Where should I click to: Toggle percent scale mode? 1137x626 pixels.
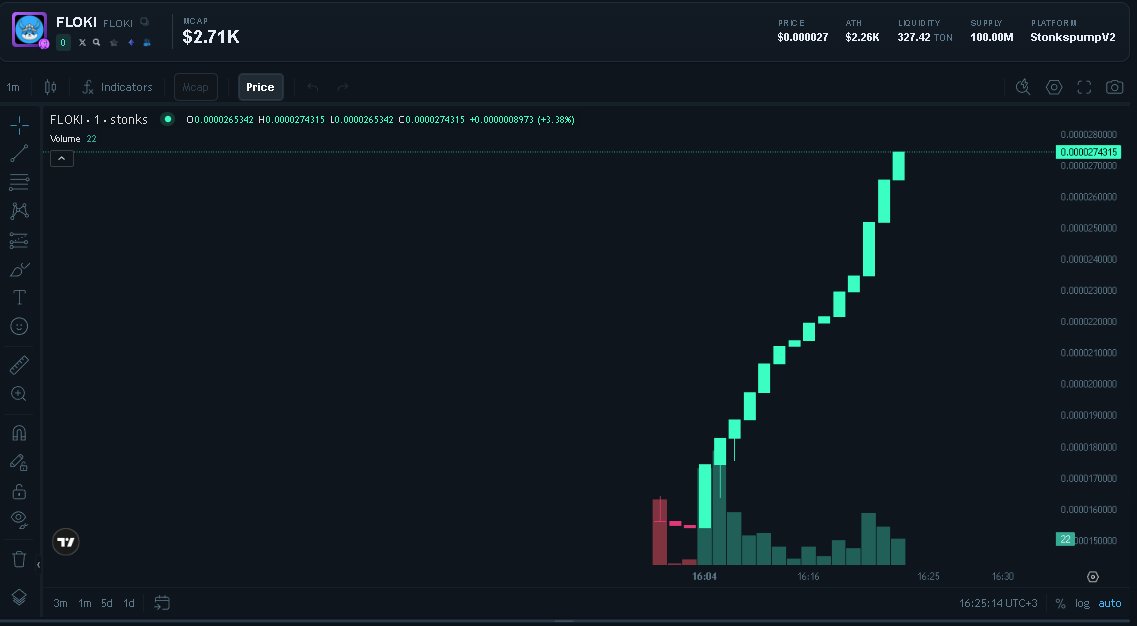pyautogui.click(x=1060, y=603)
